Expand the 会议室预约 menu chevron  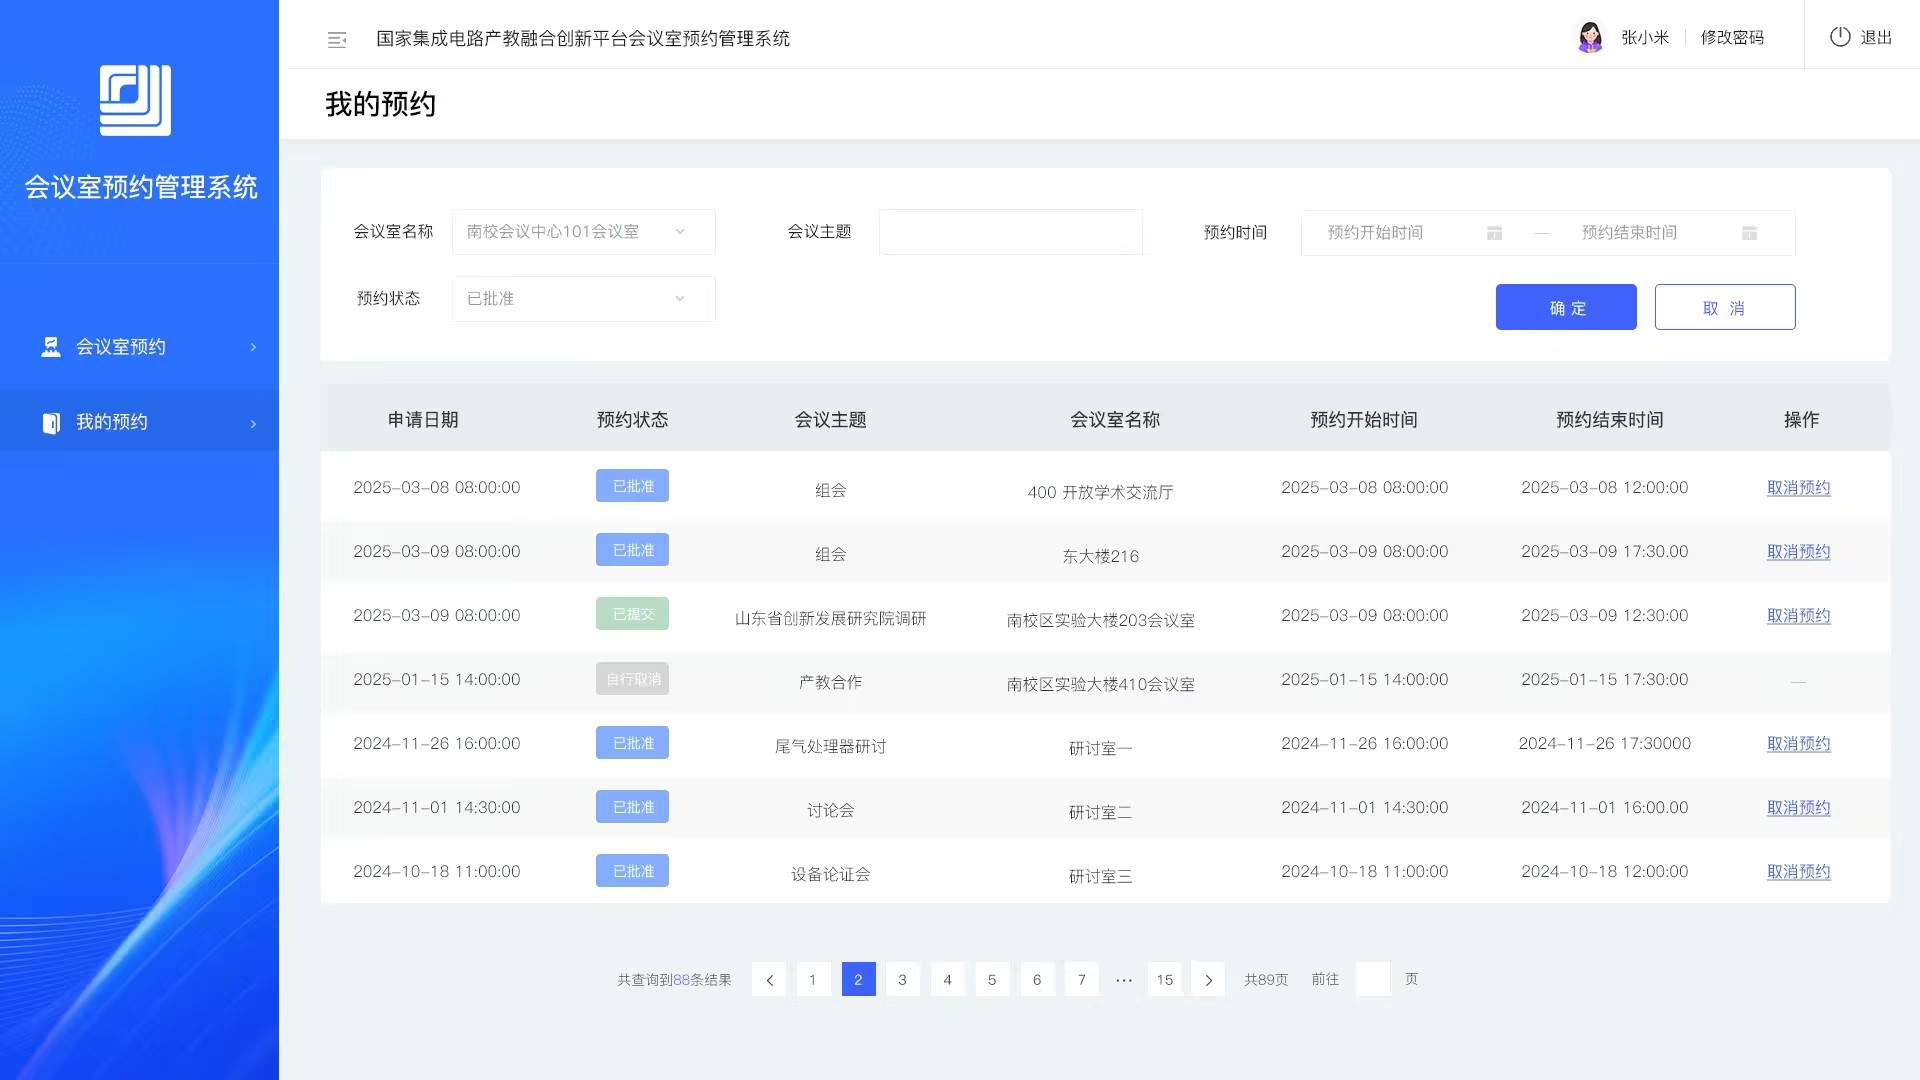pos(253,347)
